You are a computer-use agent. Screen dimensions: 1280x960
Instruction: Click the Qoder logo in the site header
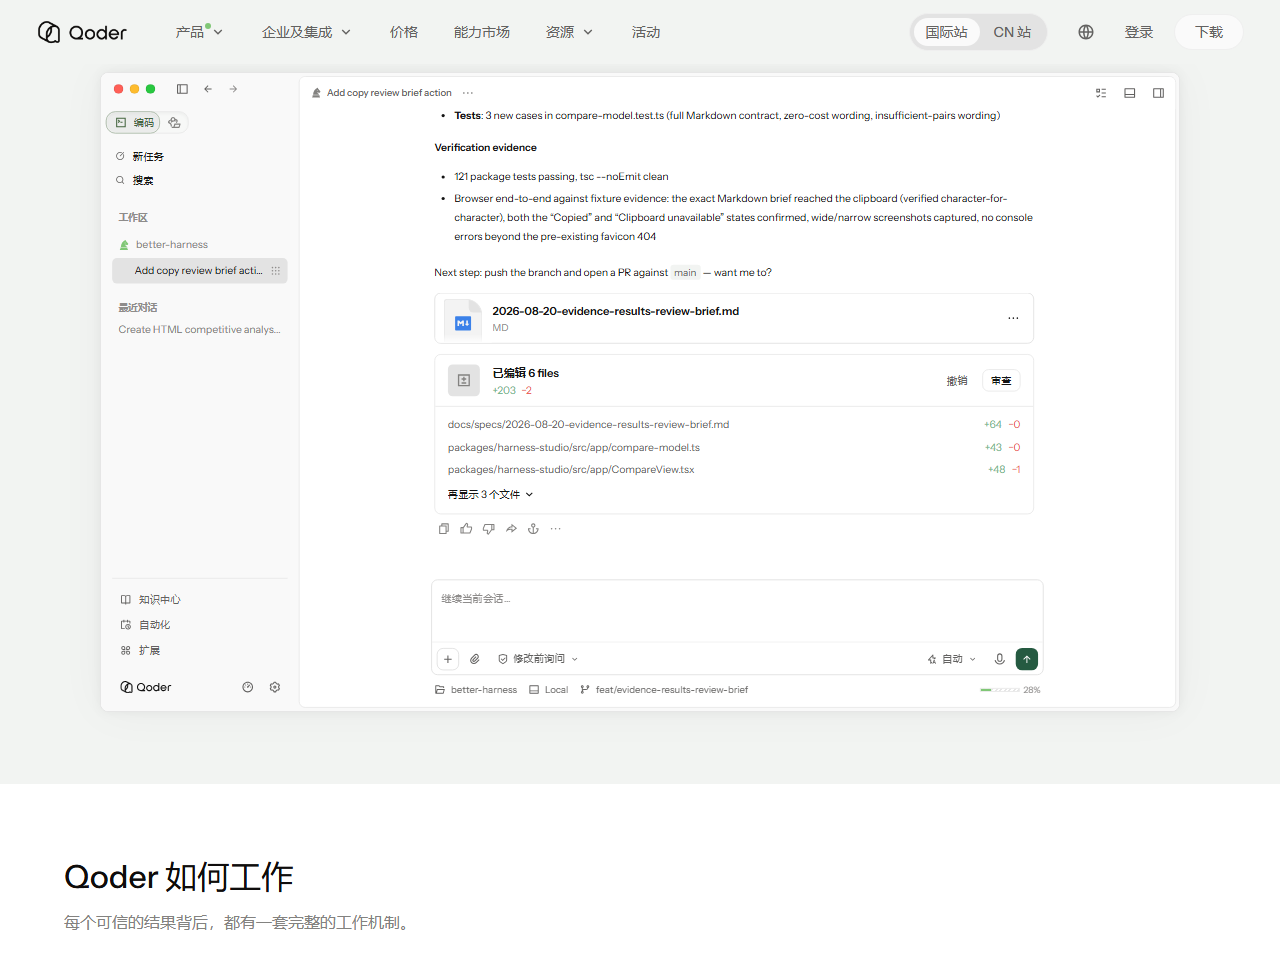(82, 32)
